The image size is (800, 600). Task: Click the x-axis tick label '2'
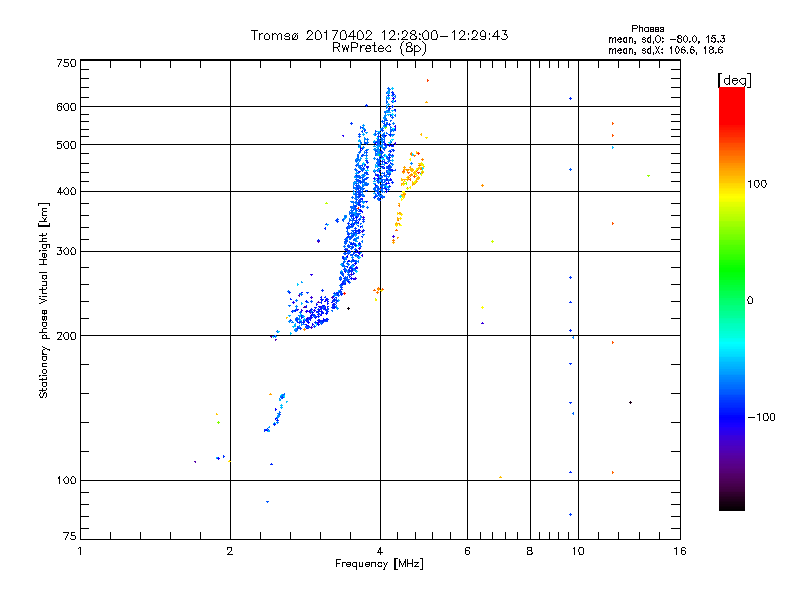tap(230, 551)
